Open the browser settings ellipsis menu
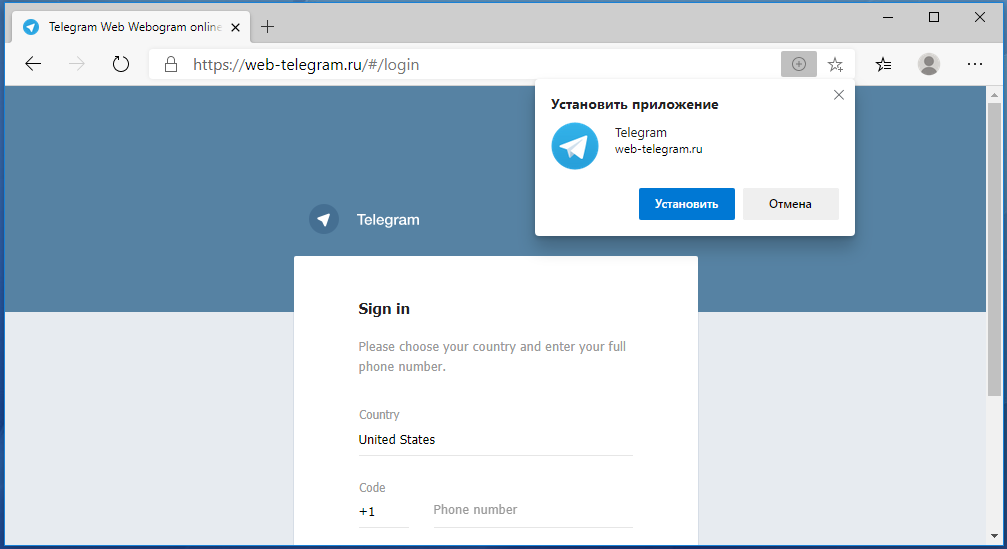This screenshot has height=549, width=1007. 975,64
